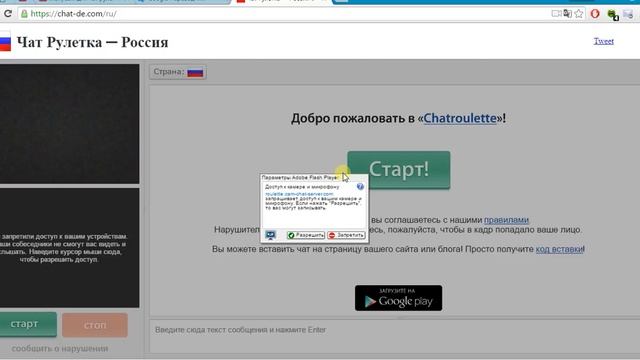Click the orange стоп button
Viewport: 640px width, 360px height.
click(95, 325)
